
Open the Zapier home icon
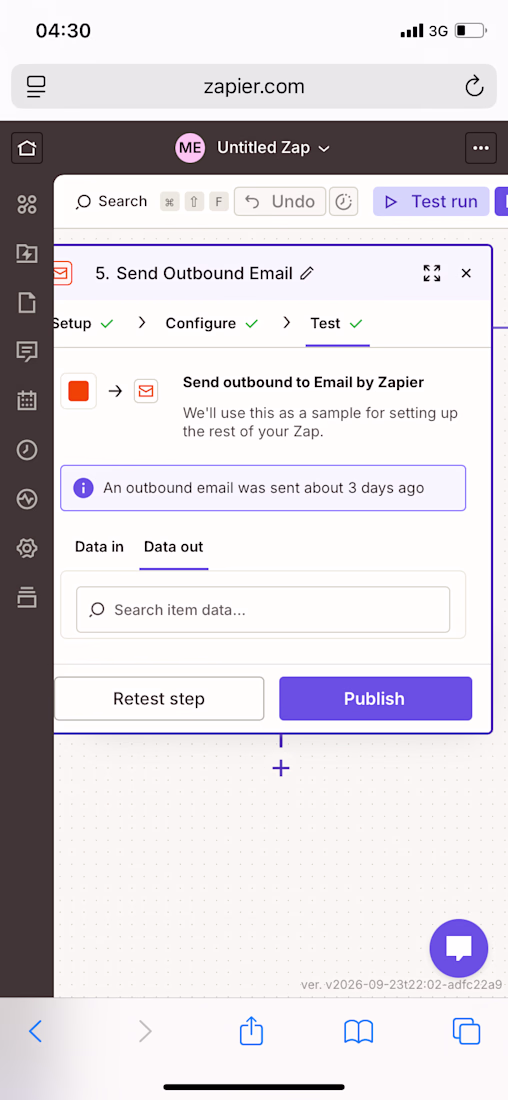tap(27, 148)
